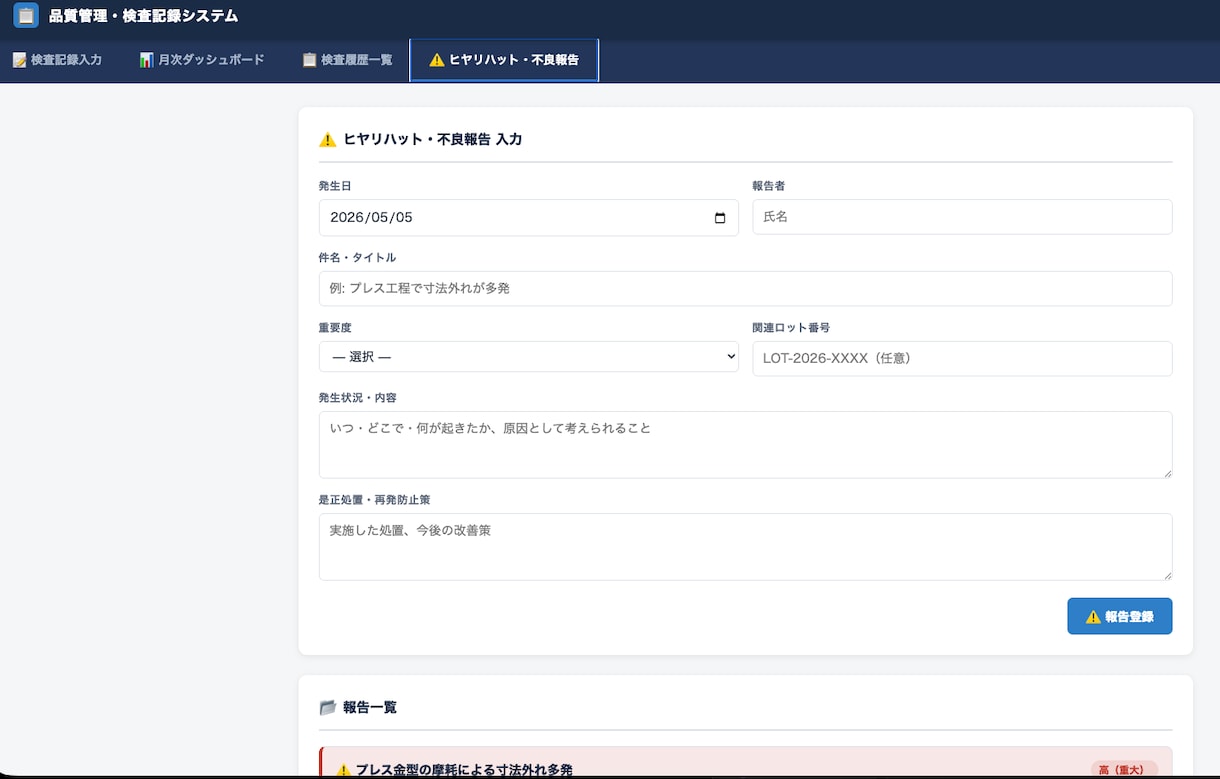Submit with the 報告登録 button
The width and height of the screenshot is (1220, 779).
(x=1120, y=616)
